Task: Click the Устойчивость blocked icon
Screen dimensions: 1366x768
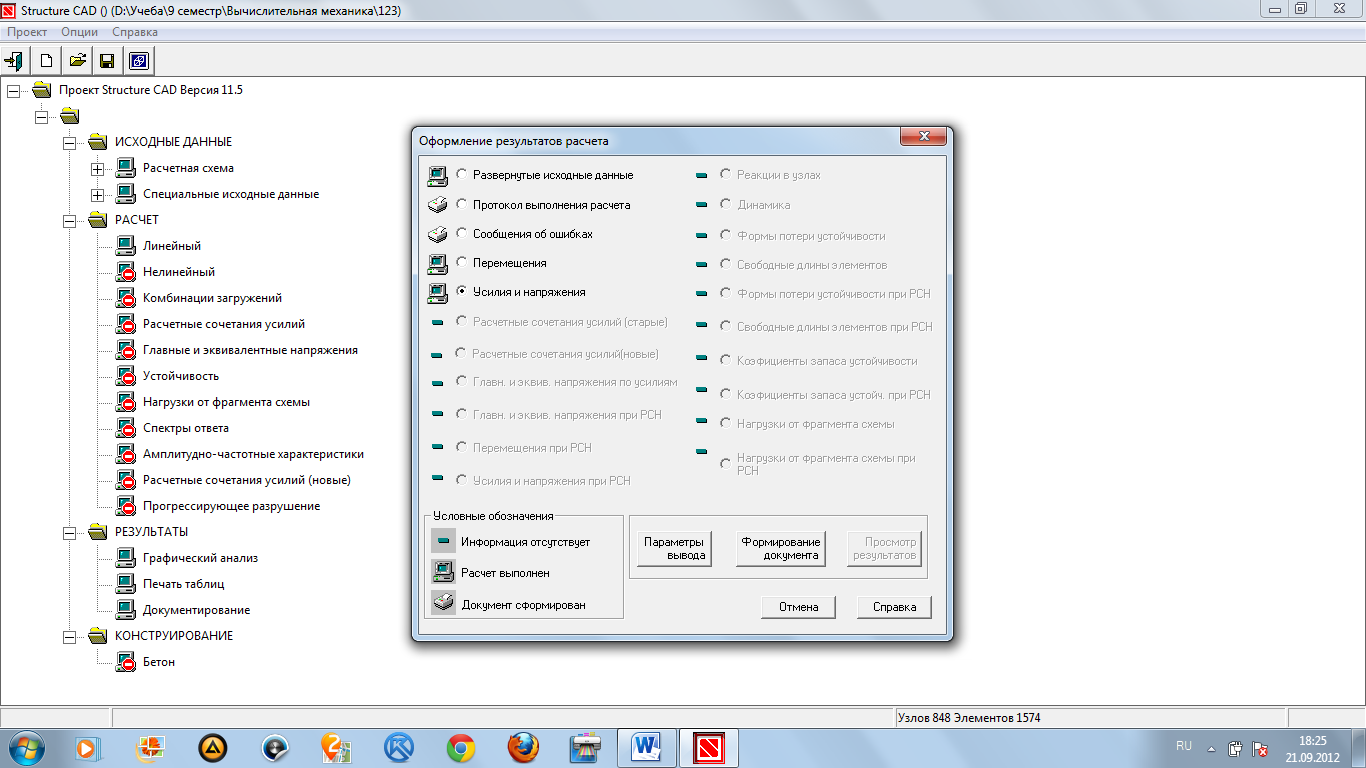Action: click(x=125, y=376)
